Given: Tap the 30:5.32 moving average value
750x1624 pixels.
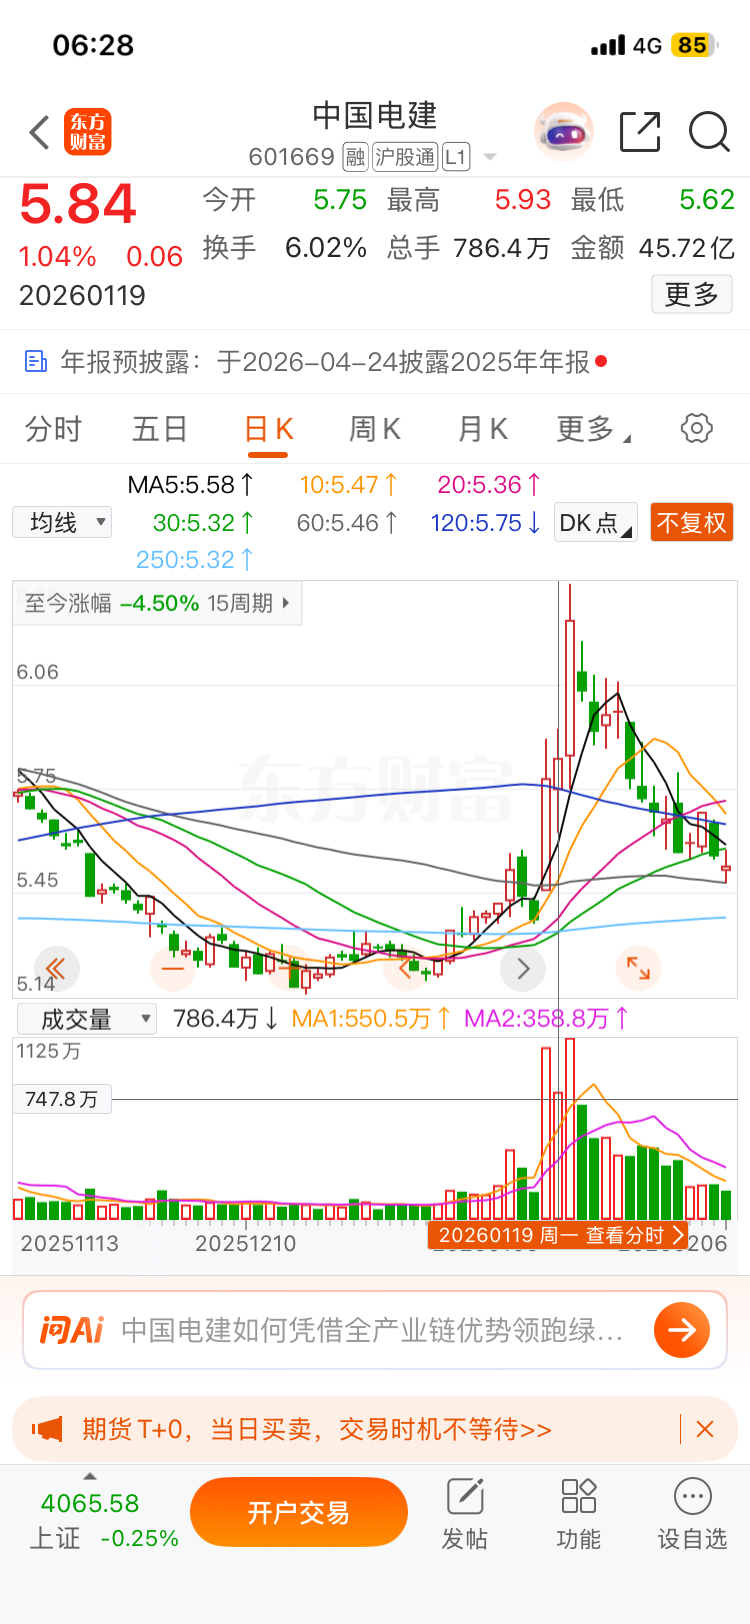Looking at the screenshot, I should coord(203,522).
